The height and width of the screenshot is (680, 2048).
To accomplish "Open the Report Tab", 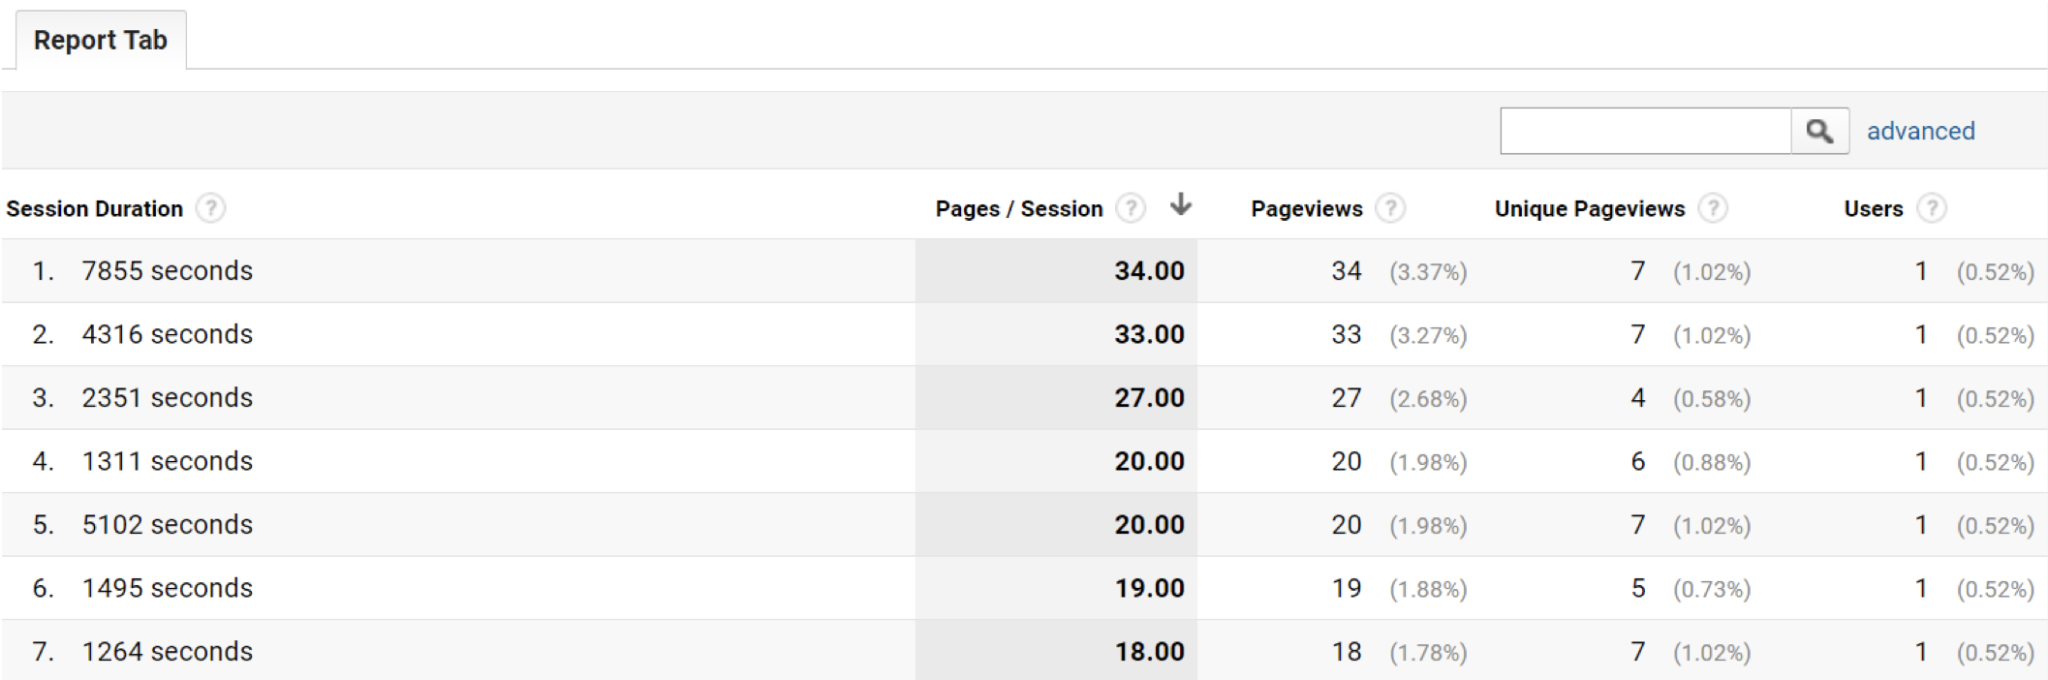I will click(x=100, y=40).
